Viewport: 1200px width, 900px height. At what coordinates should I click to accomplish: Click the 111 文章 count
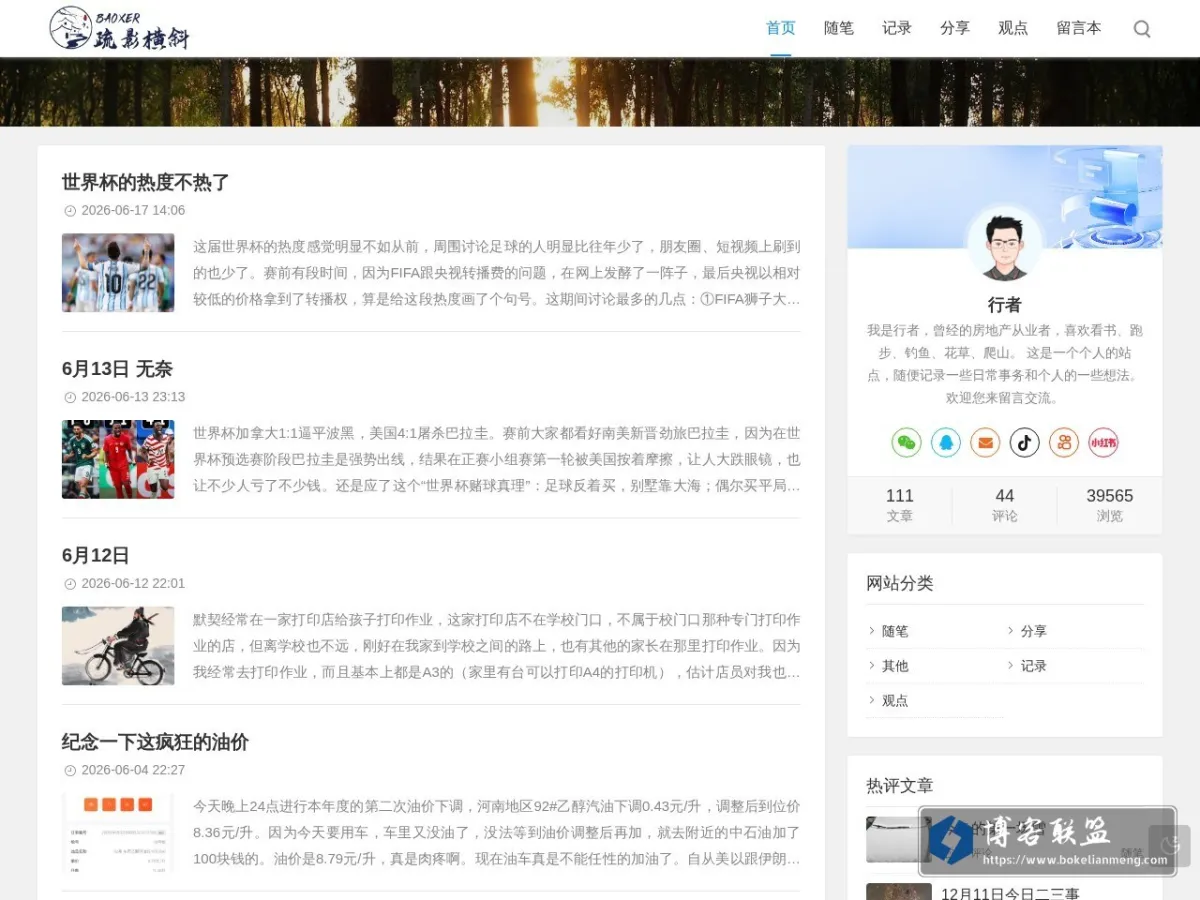(x=900, y=505)
